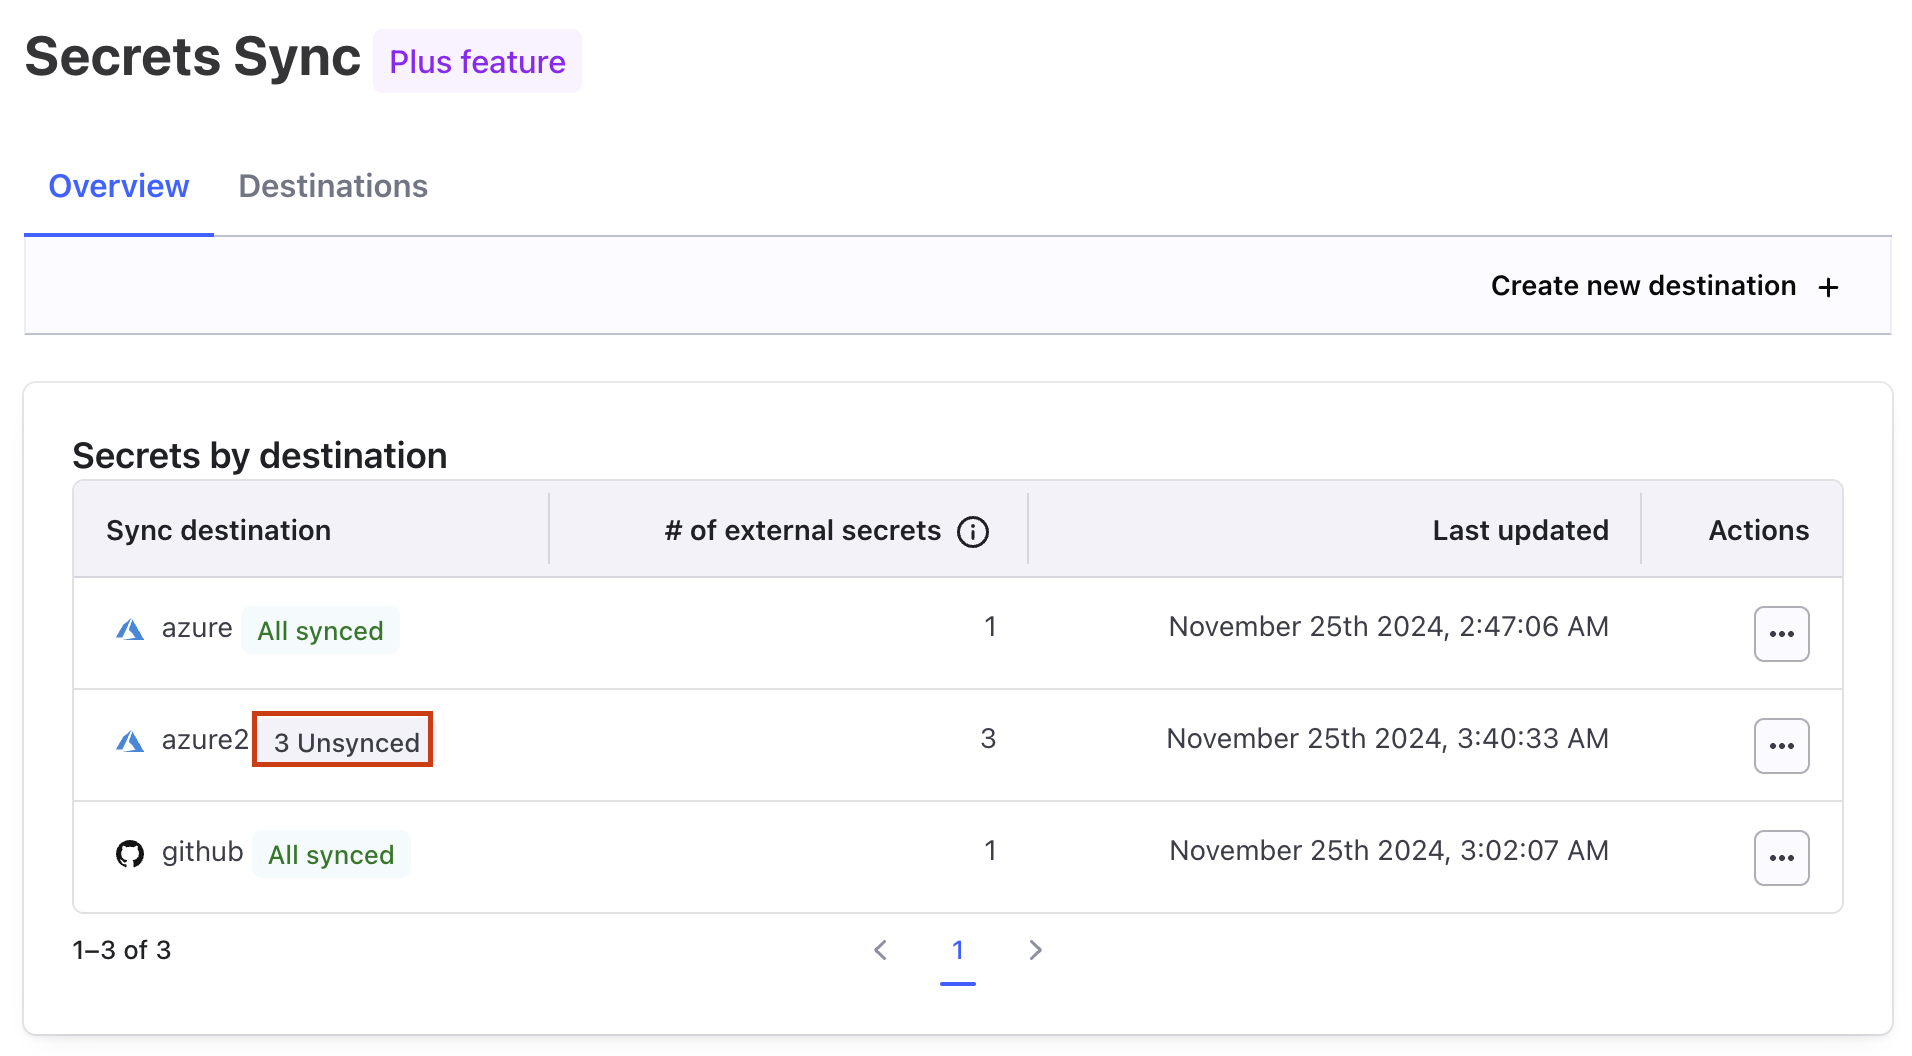Click the Azure logo in azure2 row

point(130,742)
